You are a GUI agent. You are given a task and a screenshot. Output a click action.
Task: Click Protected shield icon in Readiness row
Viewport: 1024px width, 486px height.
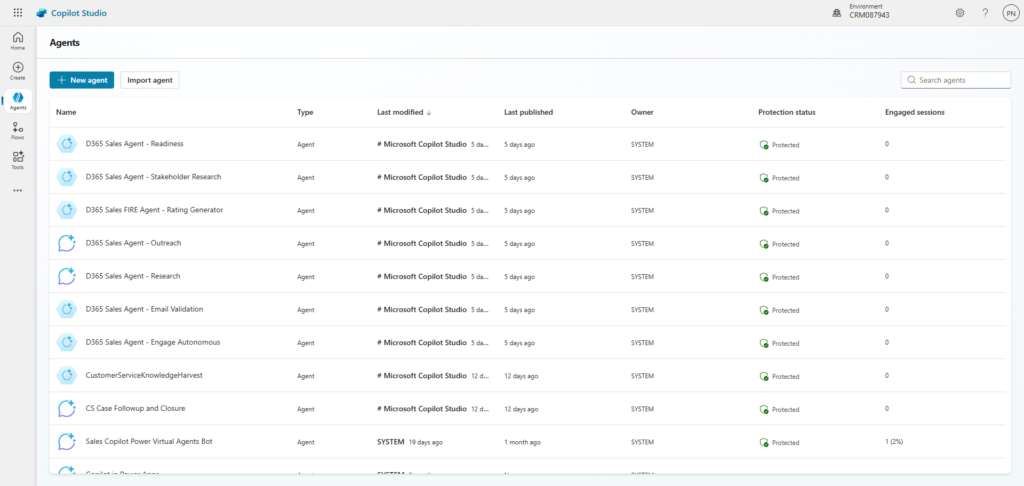click(763, 145)
